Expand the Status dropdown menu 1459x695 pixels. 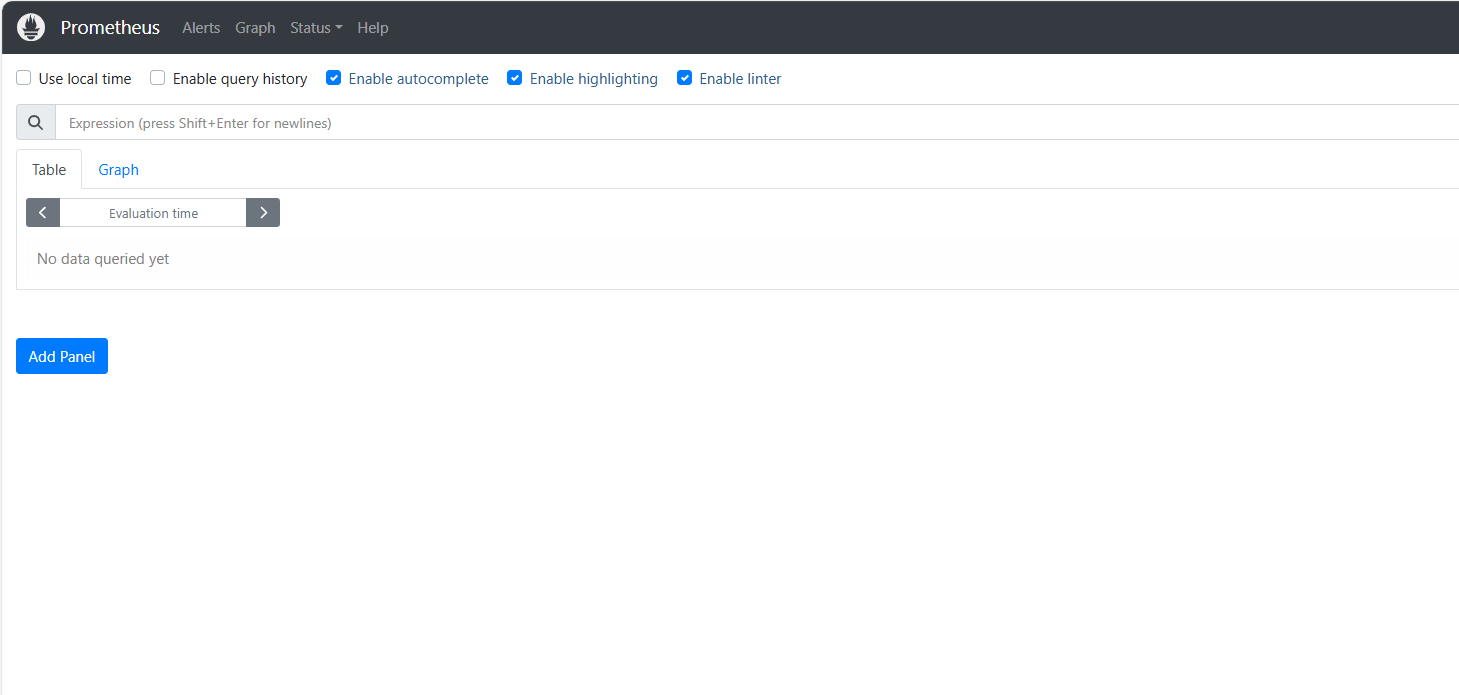pyautogui.click(x=316, y=28)
